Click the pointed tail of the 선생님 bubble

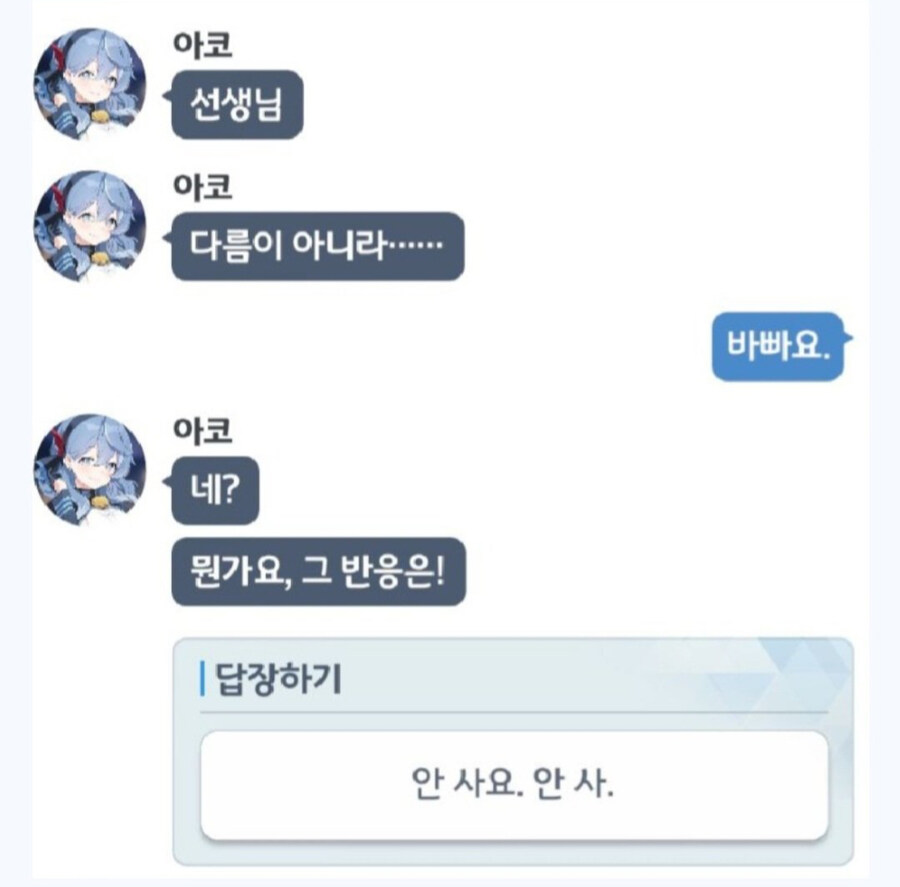167,96
